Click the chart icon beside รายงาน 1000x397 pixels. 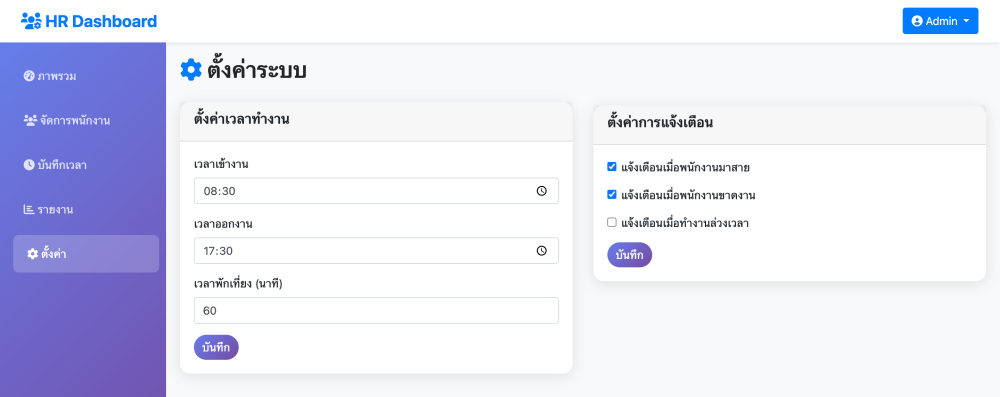(x=29, y=209)
